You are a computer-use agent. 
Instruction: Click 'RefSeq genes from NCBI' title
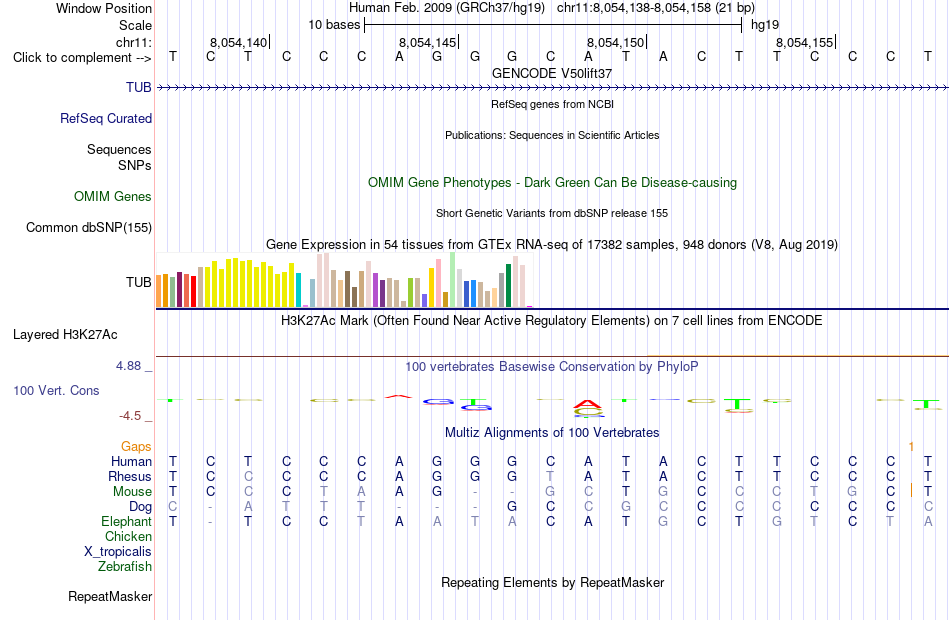tap(553, 104)
